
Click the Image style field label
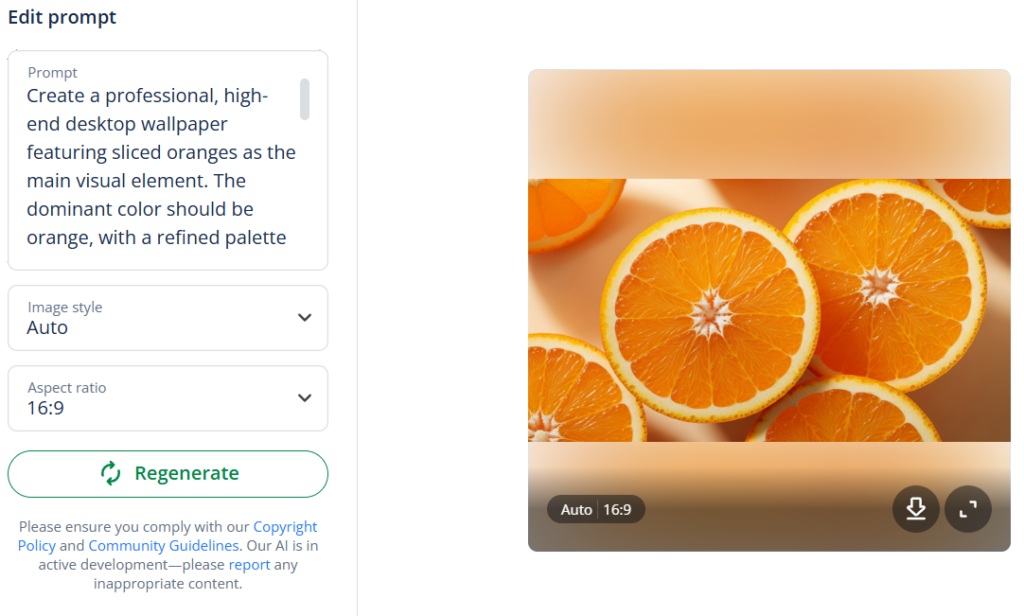[65, 308]
